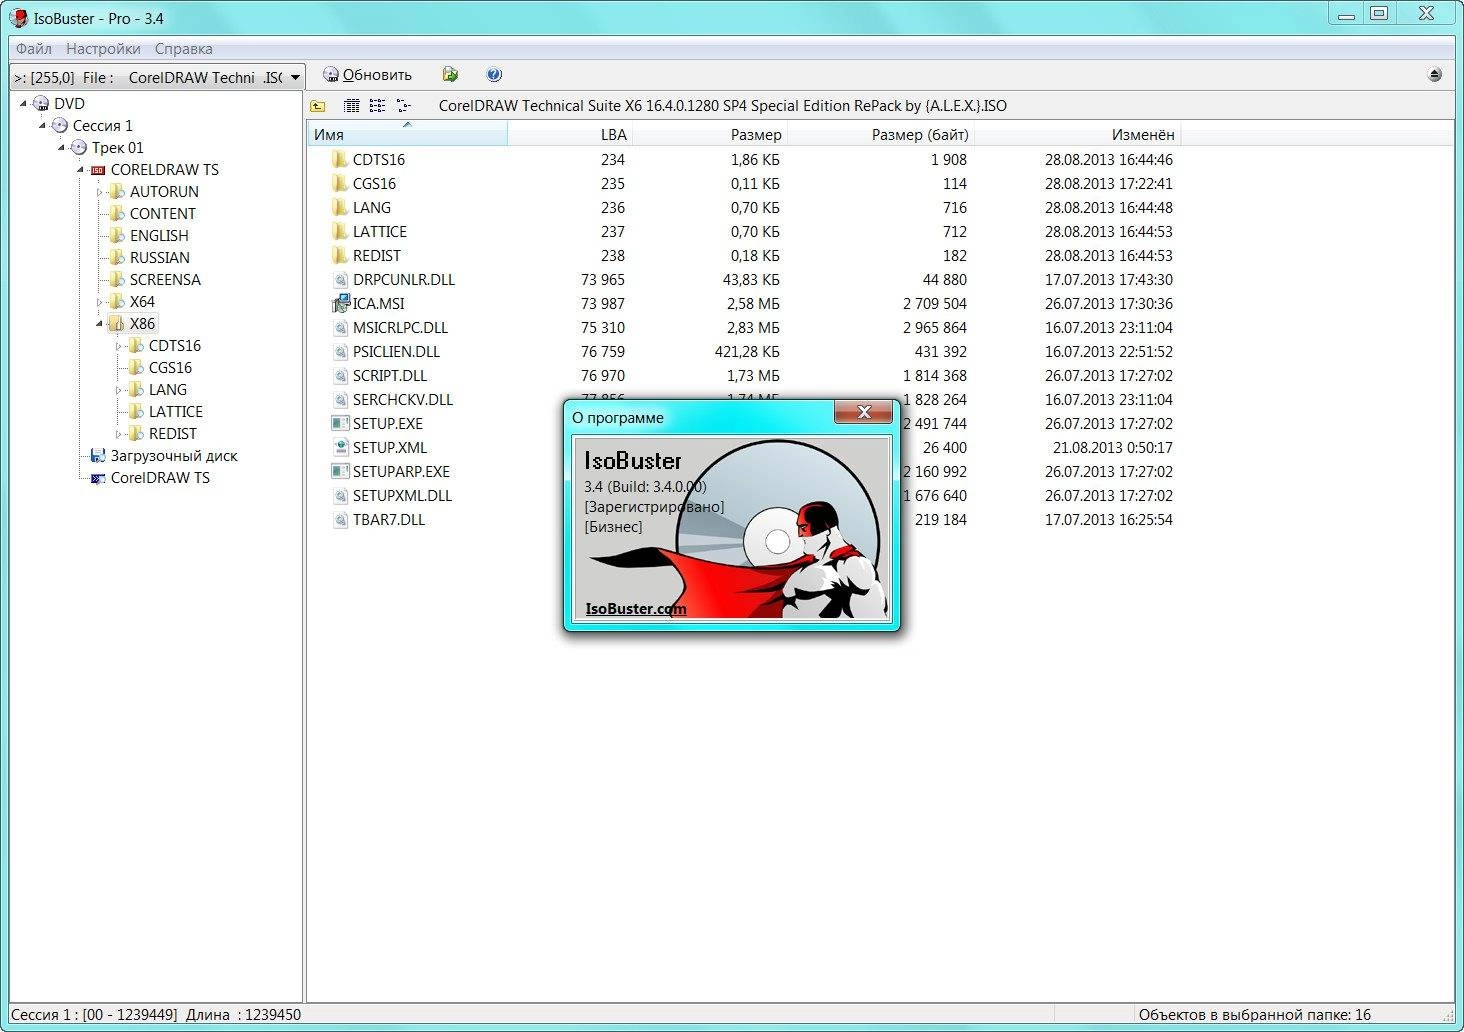Select CDTS16 folder icon in file list

340,159
